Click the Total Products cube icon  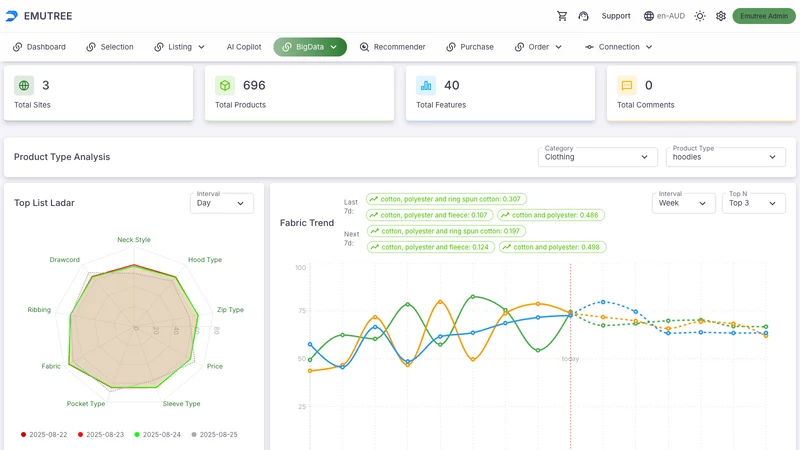tap(225, 86)
